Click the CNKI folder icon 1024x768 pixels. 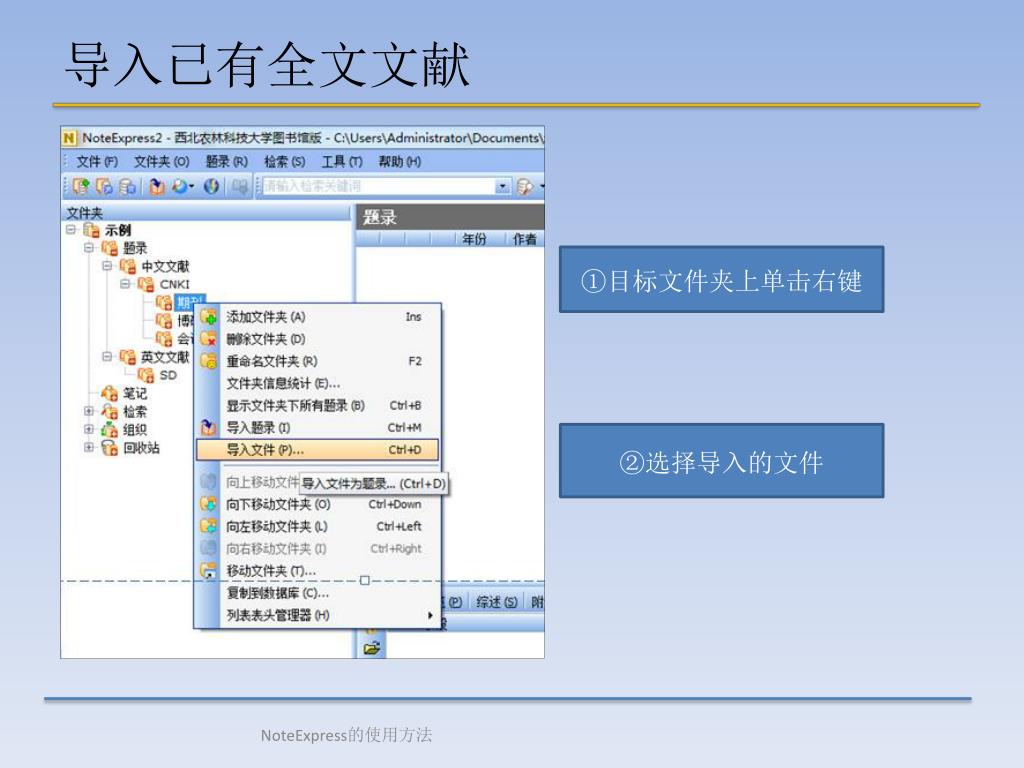point(146,284)
